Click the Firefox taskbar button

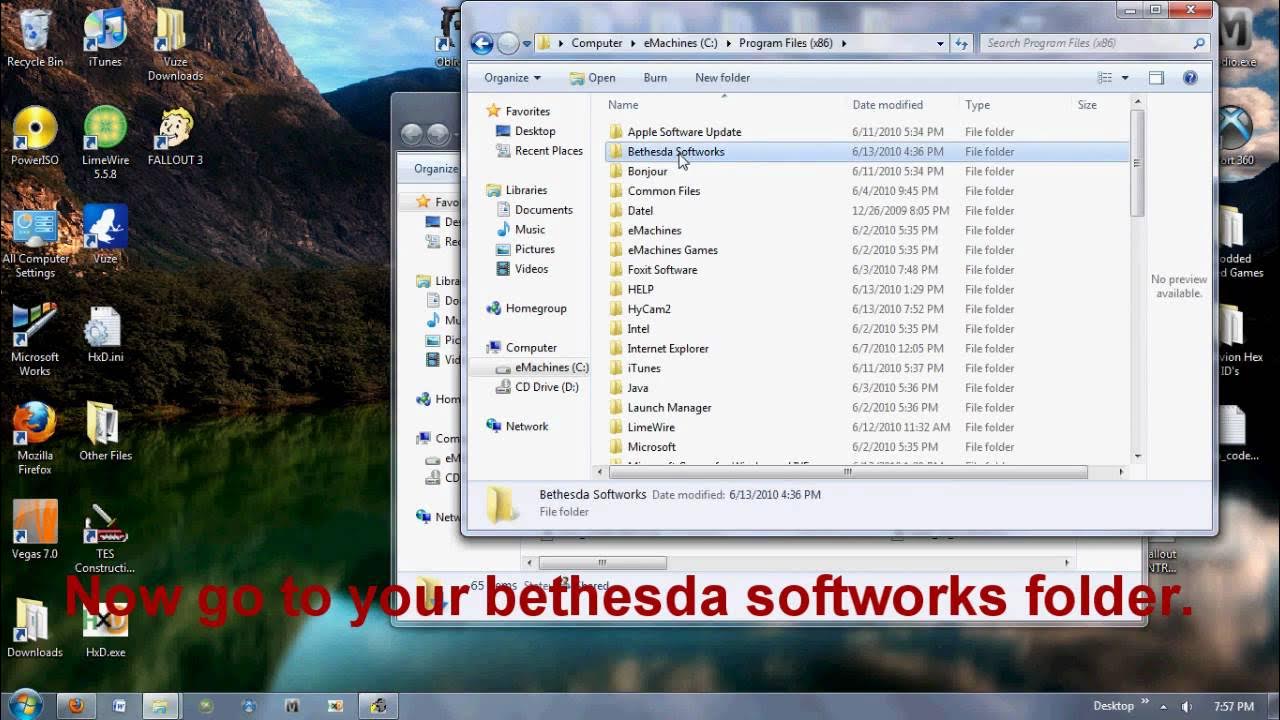pos(76,705)
